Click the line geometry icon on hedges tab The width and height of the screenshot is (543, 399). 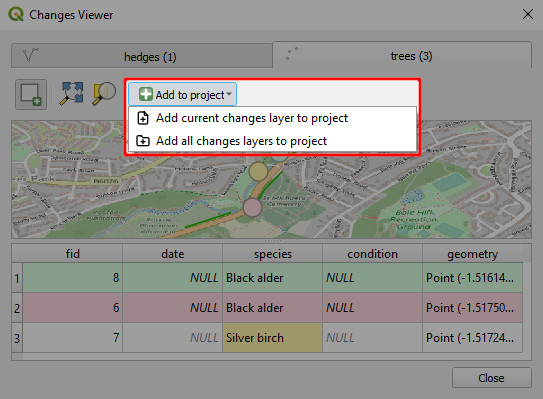tap(30, 55)
